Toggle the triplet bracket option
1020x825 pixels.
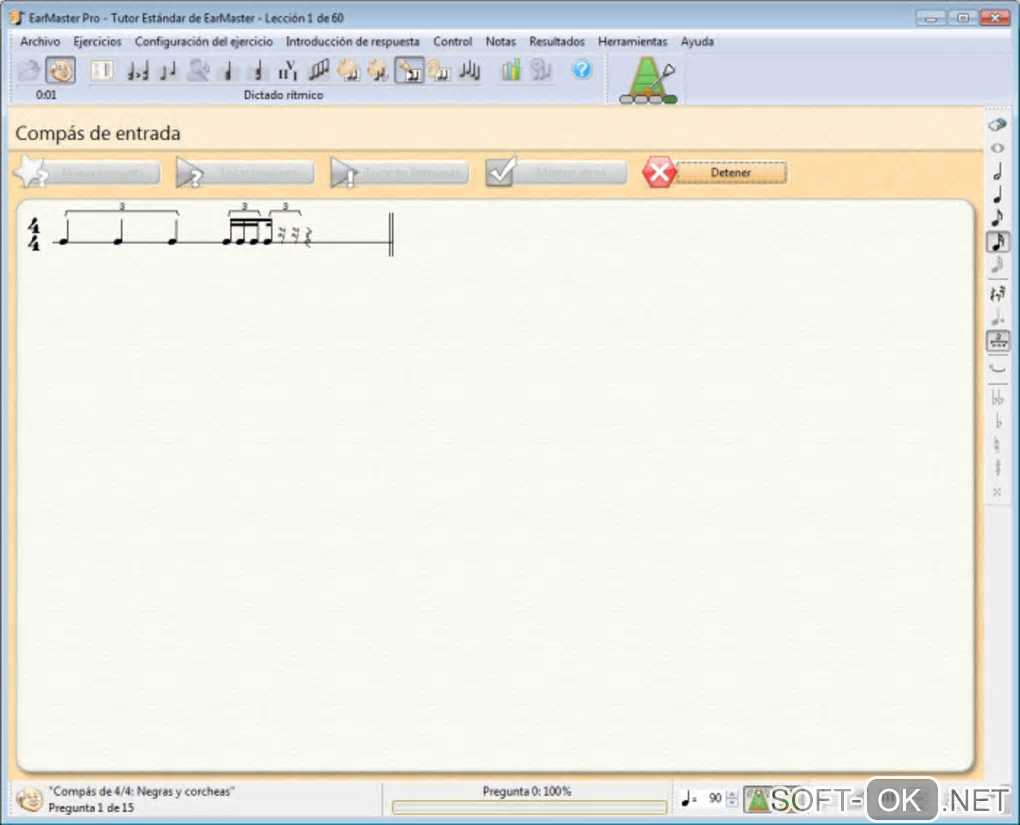pos(998,340)
